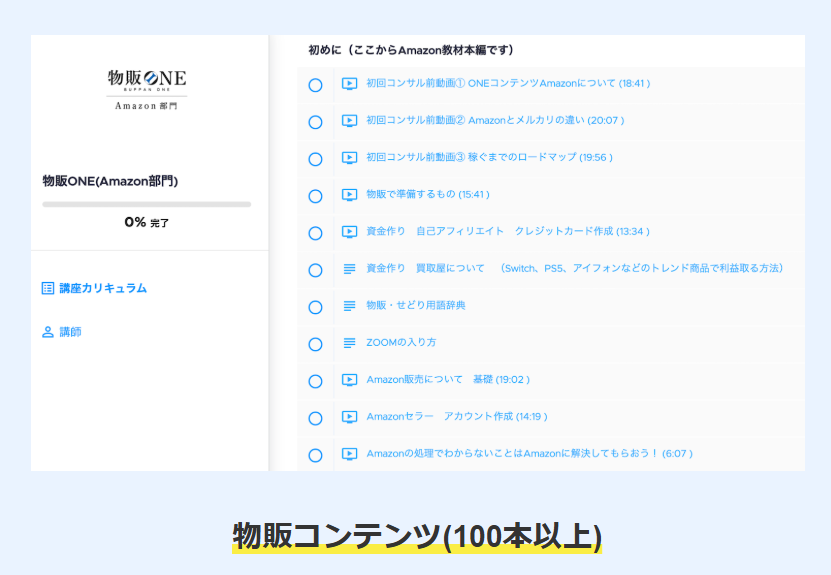Open 講座カリキュラム sidebar menu item
The image size is (831, 575).
pyautogui.click(x=102, y=288)
